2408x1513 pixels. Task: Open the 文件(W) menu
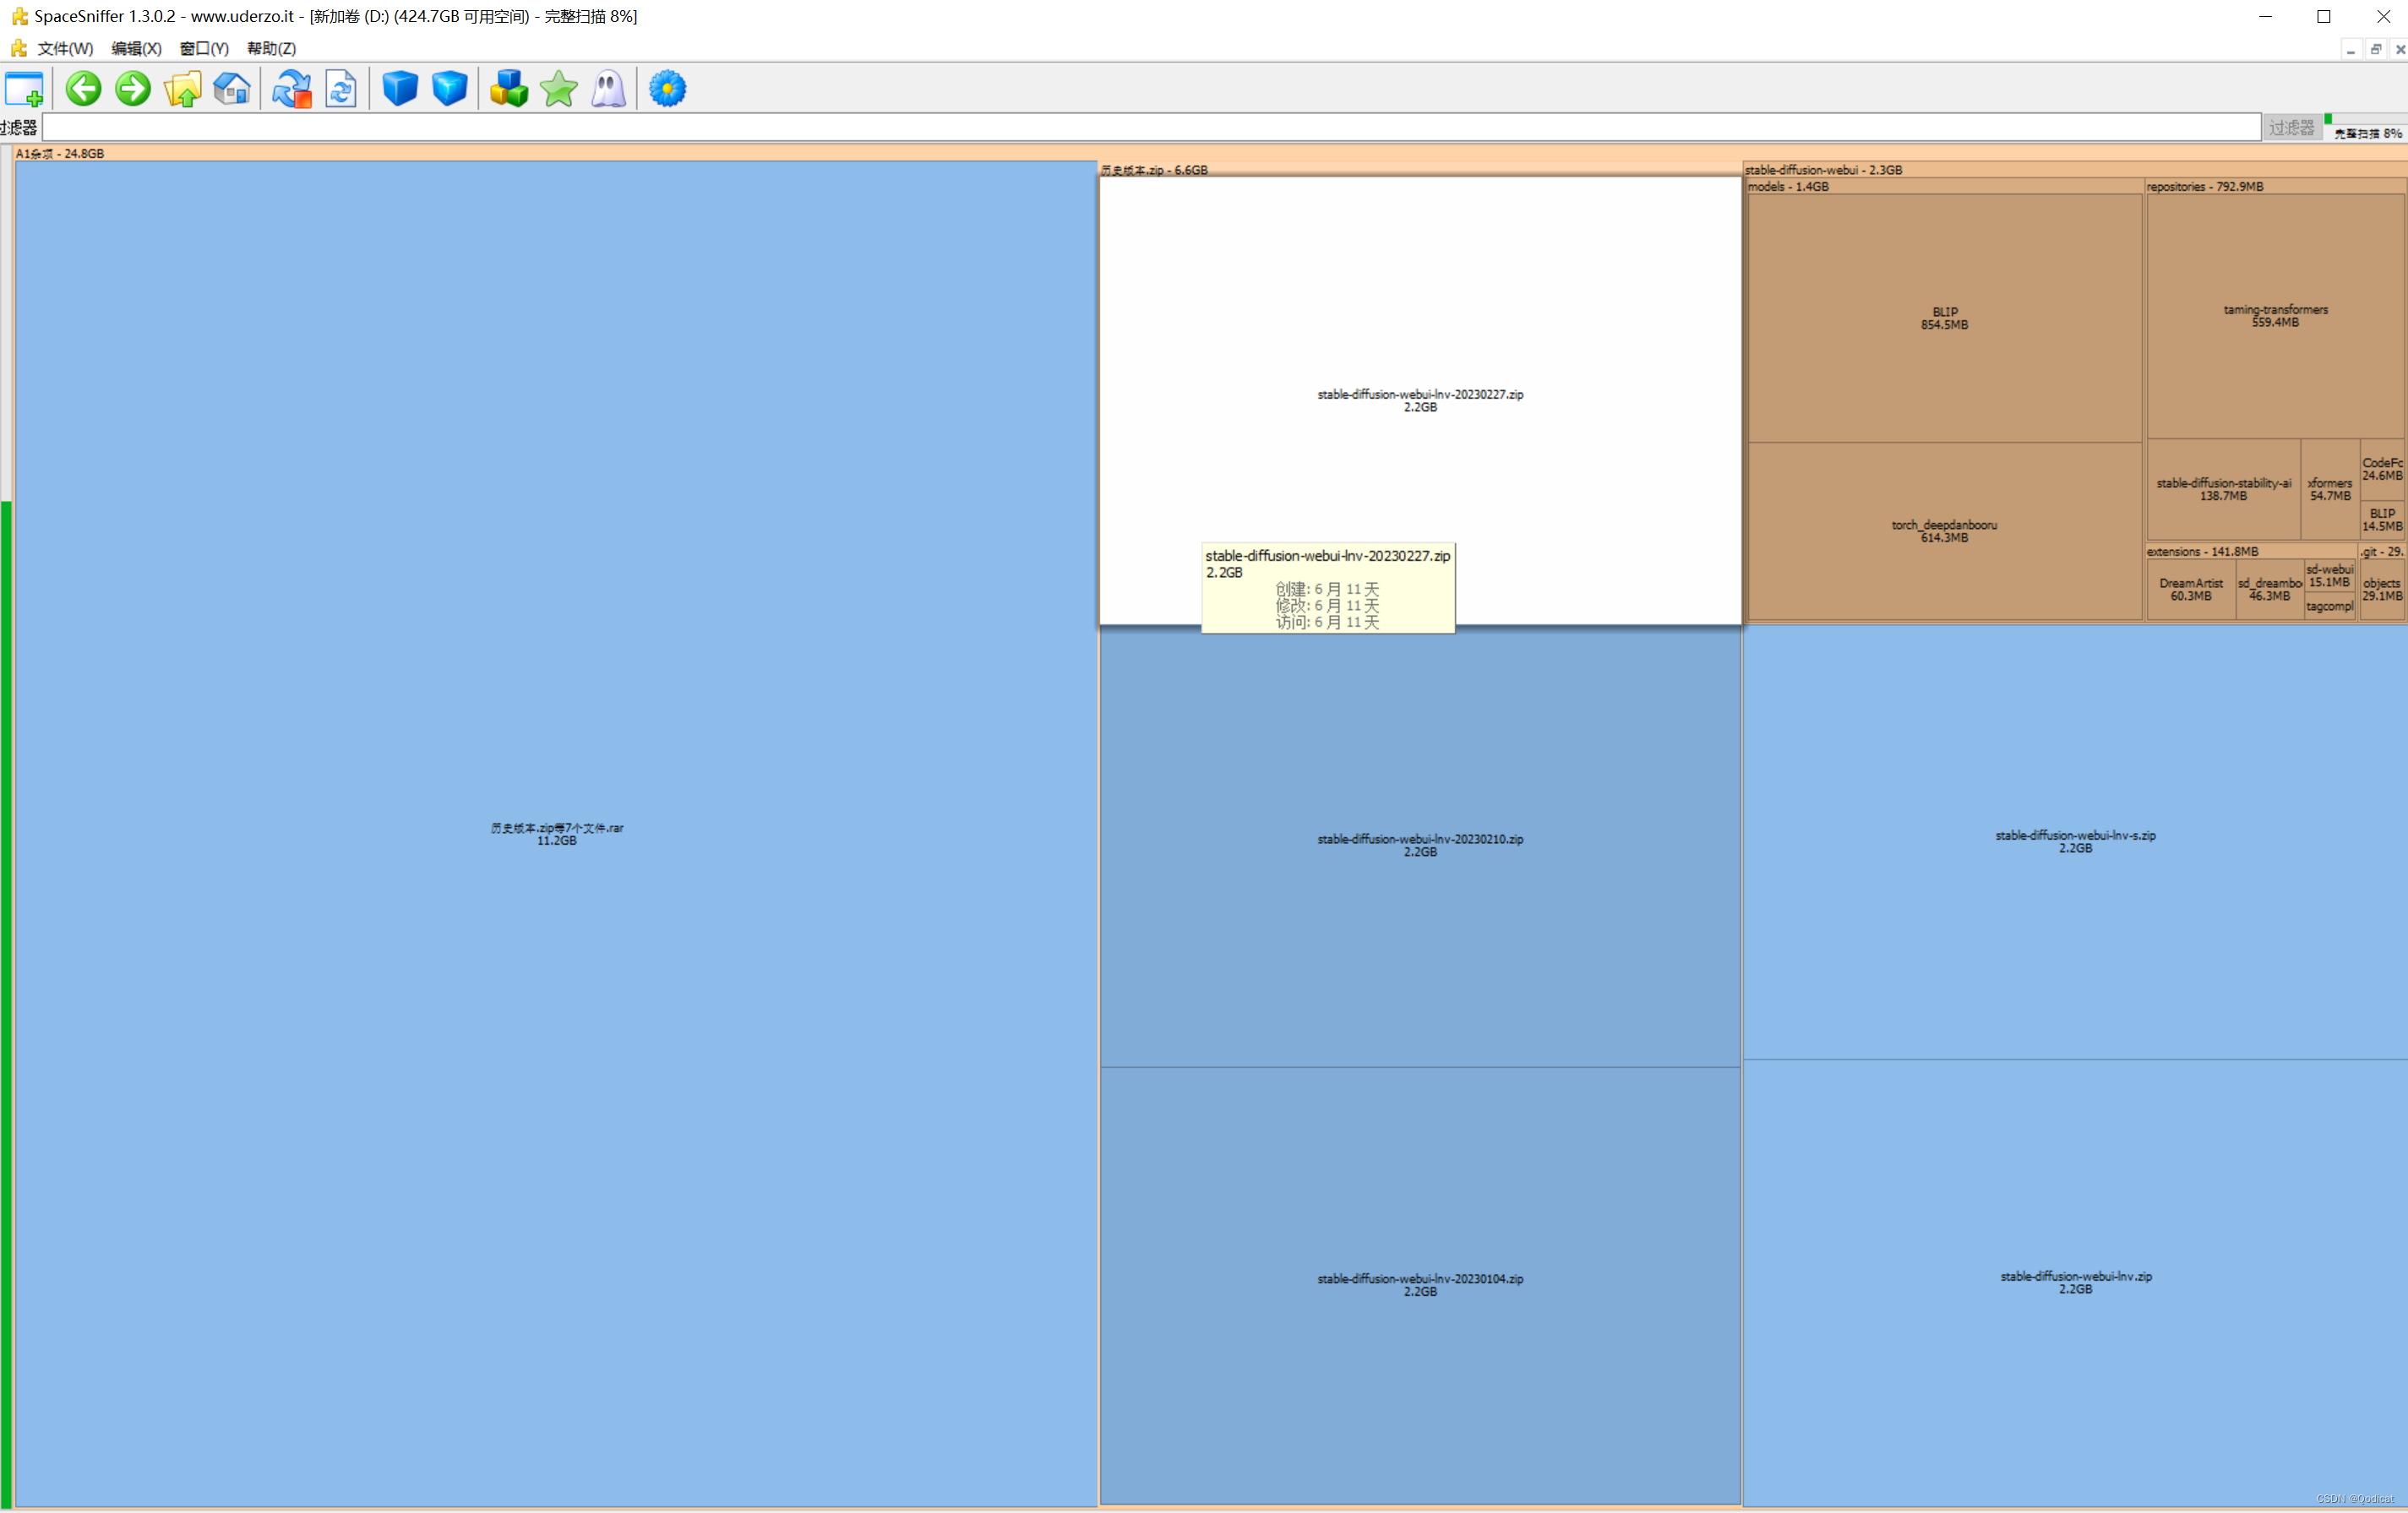click(65, 48)
